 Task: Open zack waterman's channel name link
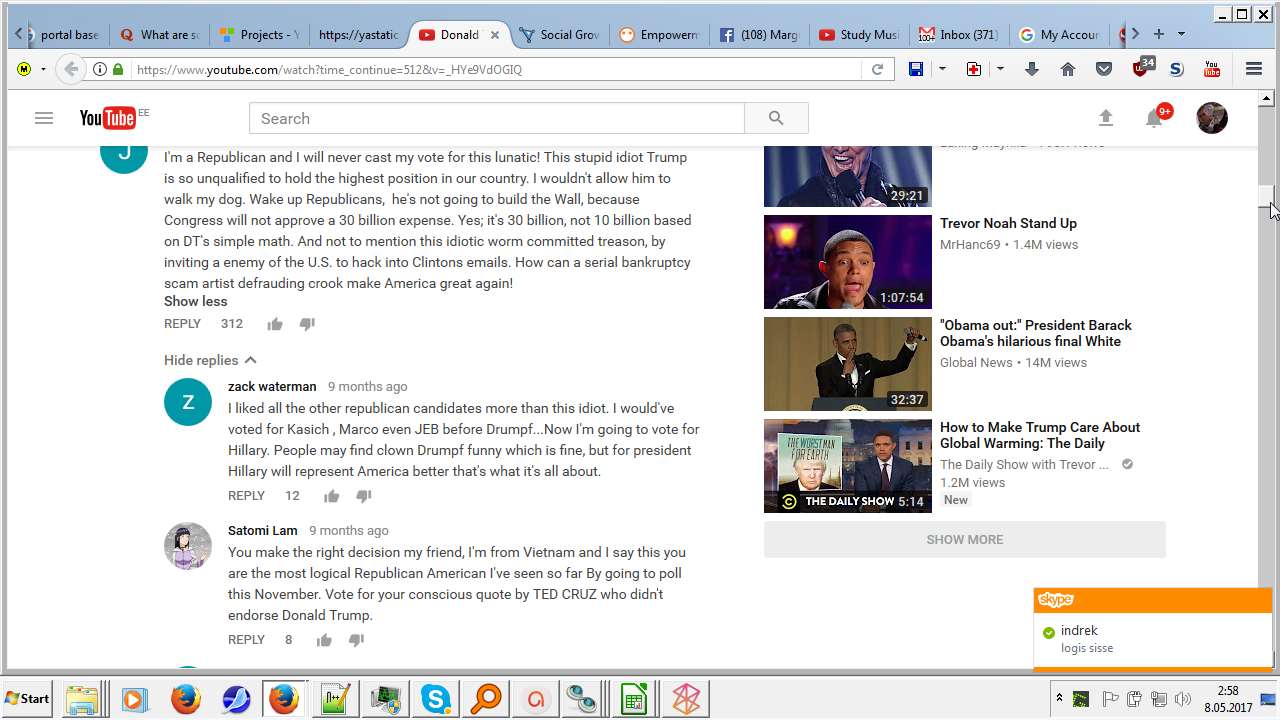pyautogui.click(x=272, y=386)
